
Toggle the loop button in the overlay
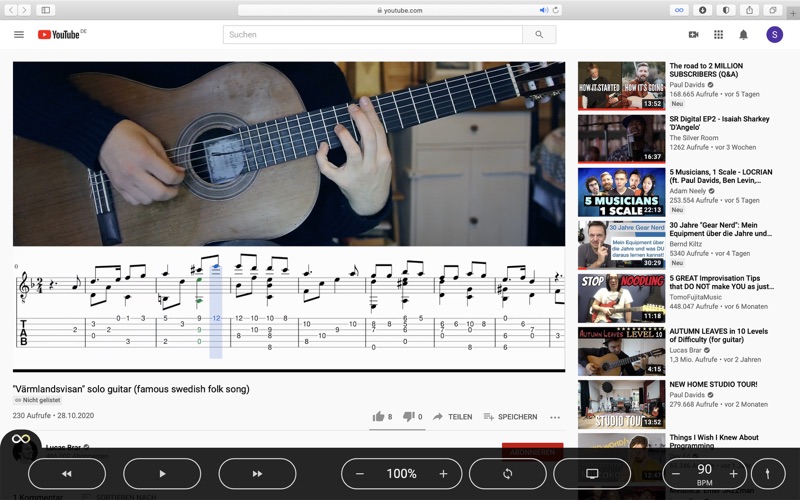click(507, 474)
